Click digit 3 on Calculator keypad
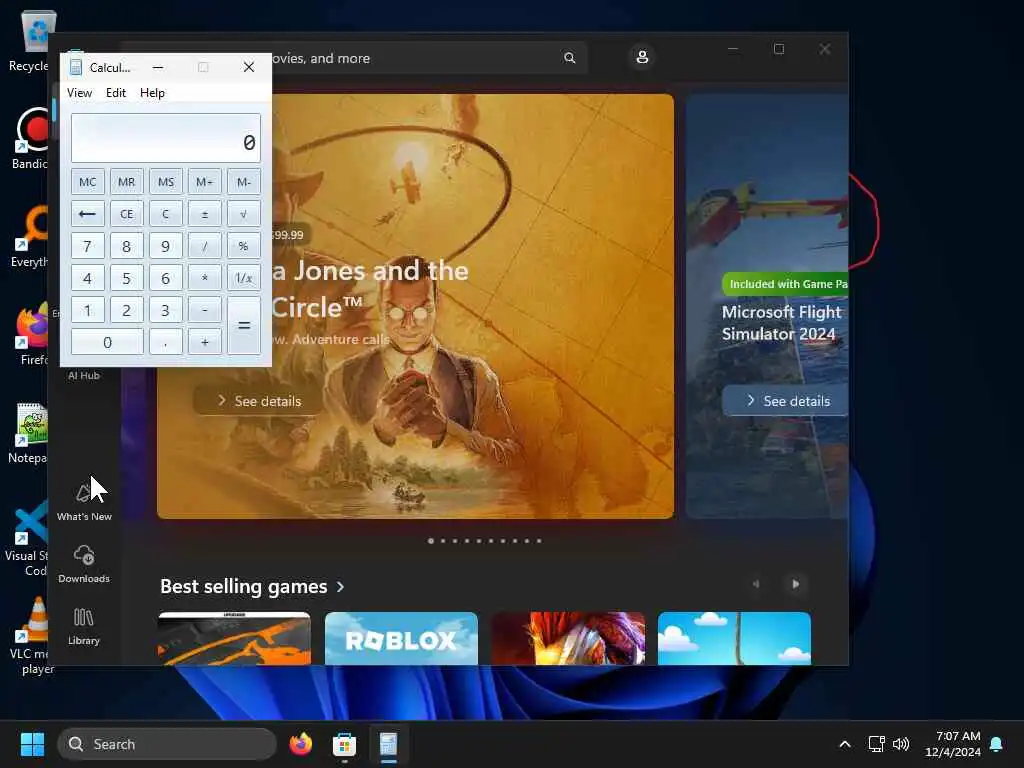Image resolution: width=1024 pixels, height=768 pixels. (x=166, y=310)
